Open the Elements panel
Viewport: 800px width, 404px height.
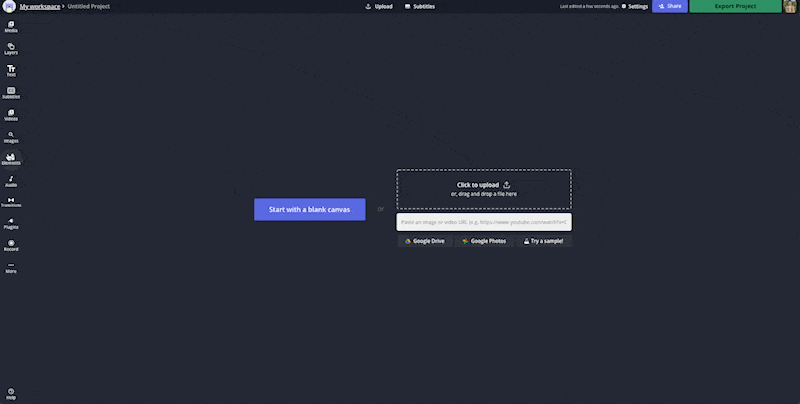11,158
